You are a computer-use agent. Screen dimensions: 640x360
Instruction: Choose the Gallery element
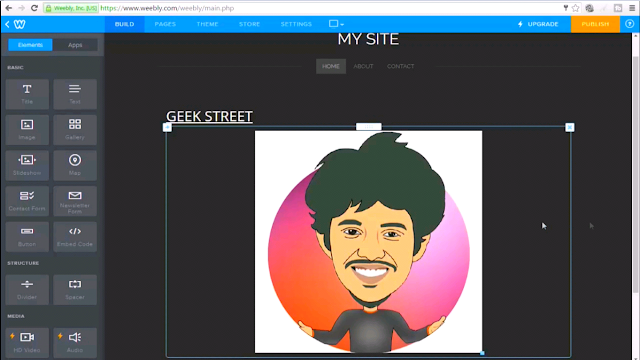pyautogui.click(x=75, y=130)
